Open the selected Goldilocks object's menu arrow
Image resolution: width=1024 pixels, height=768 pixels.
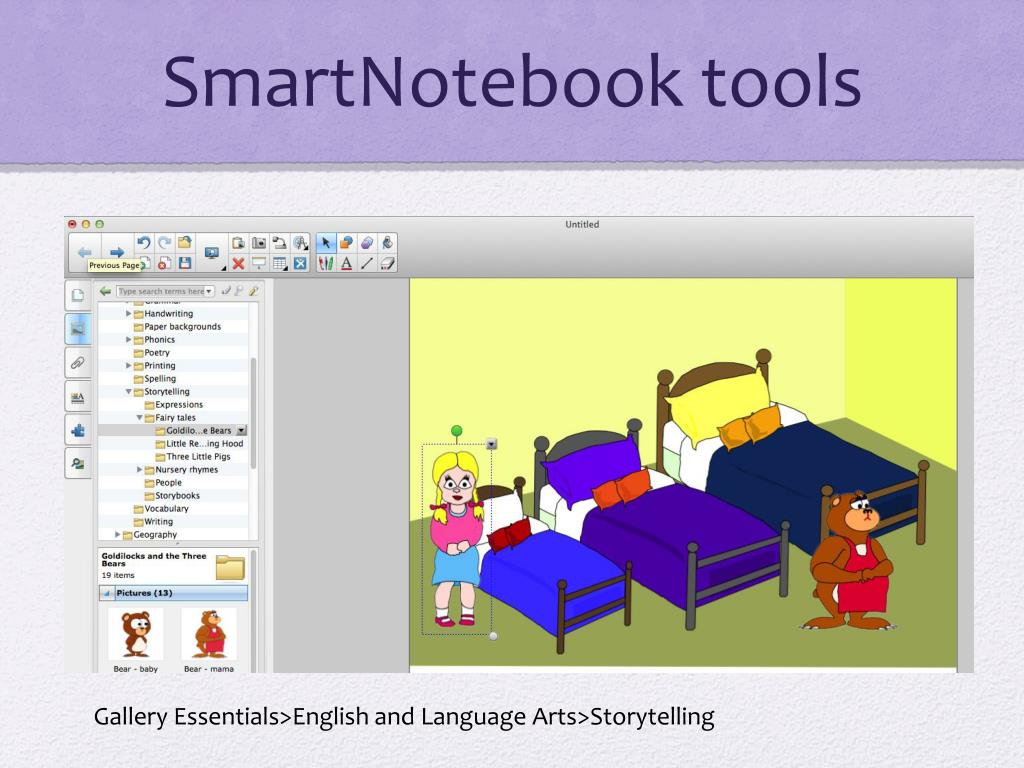(492, 444)
